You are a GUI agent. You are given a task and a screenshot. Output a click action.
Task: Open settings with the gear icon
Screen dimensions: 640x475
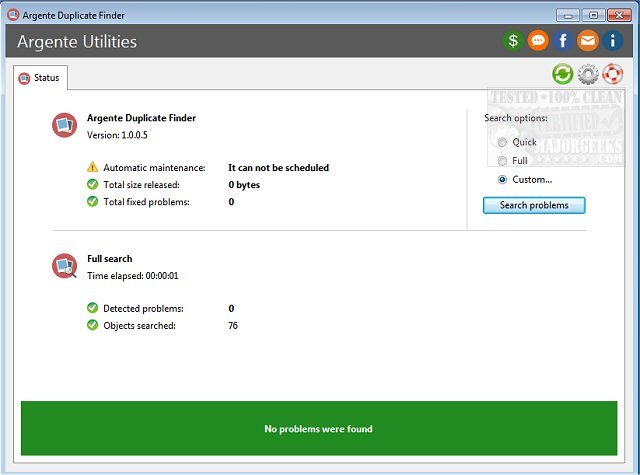(588, 75)
